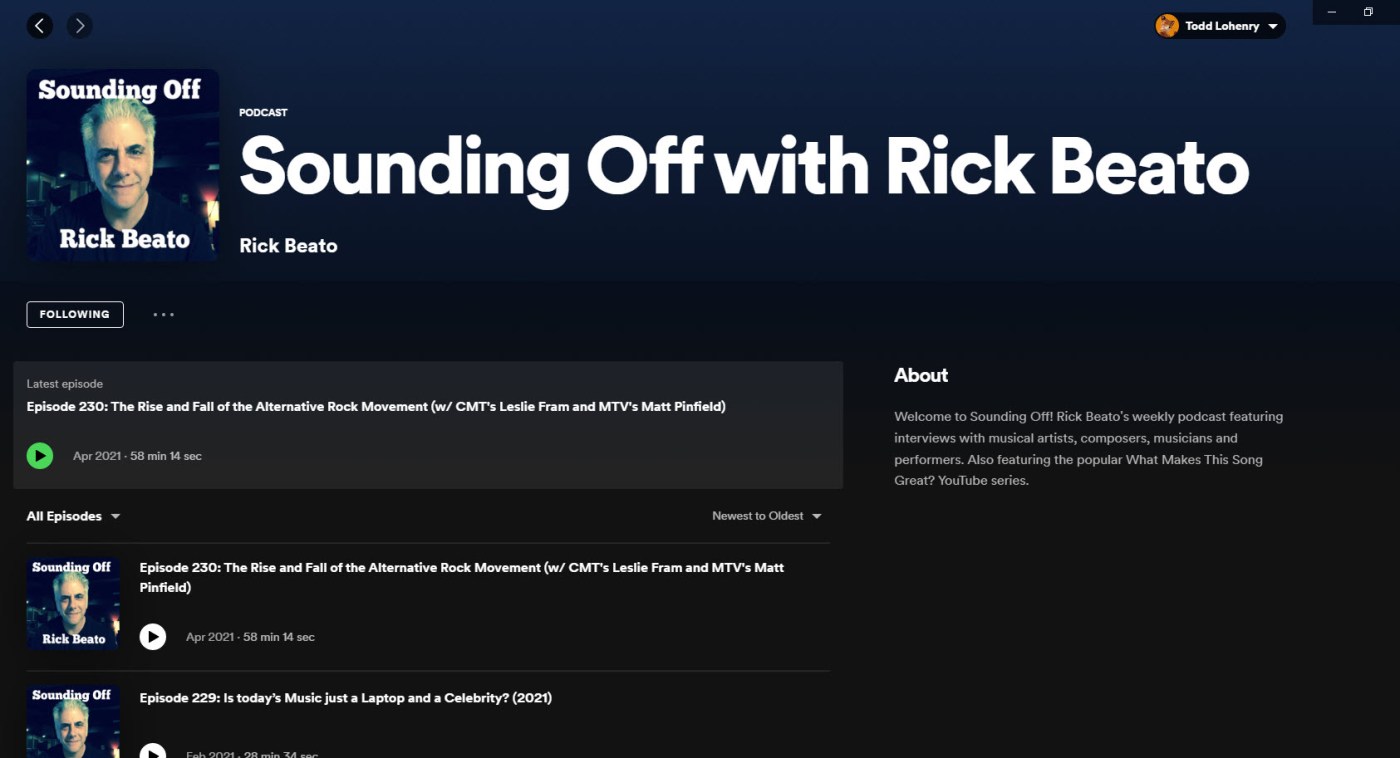This screenshot has height=758, width=1400.
Task: Play the latest episode with green button
Action: click(x=40, y=456)
